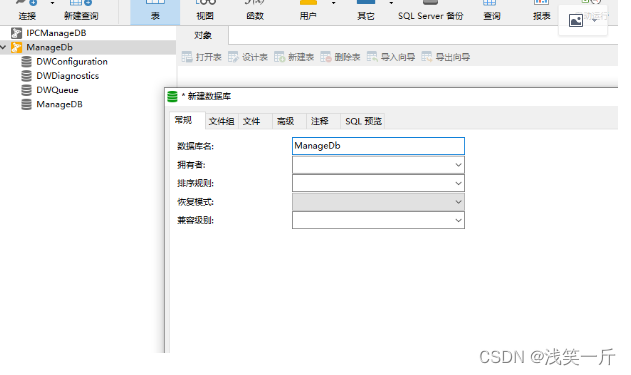
Task: Select the 表 tables toolbar button
Action: tap(155, 11)
